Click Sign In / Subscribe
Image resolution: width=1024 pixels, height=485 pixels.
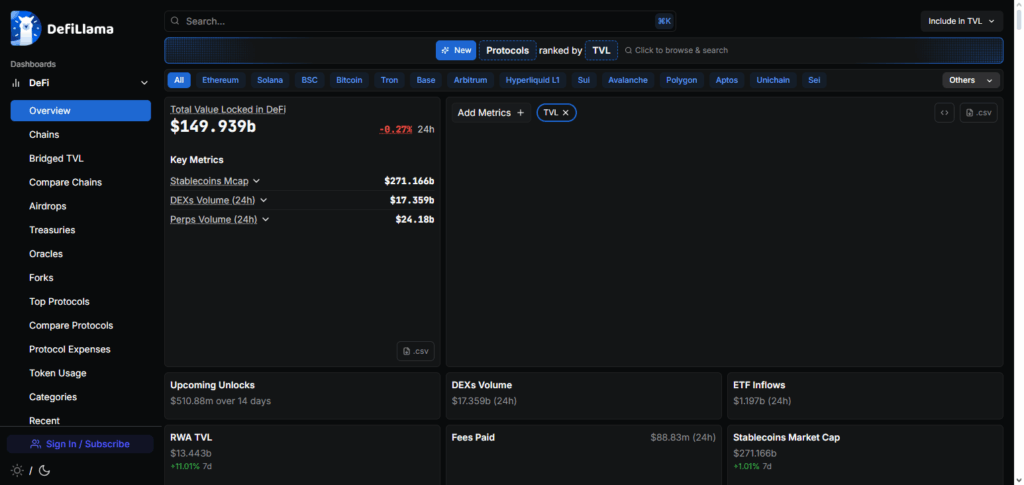(80, 444)
